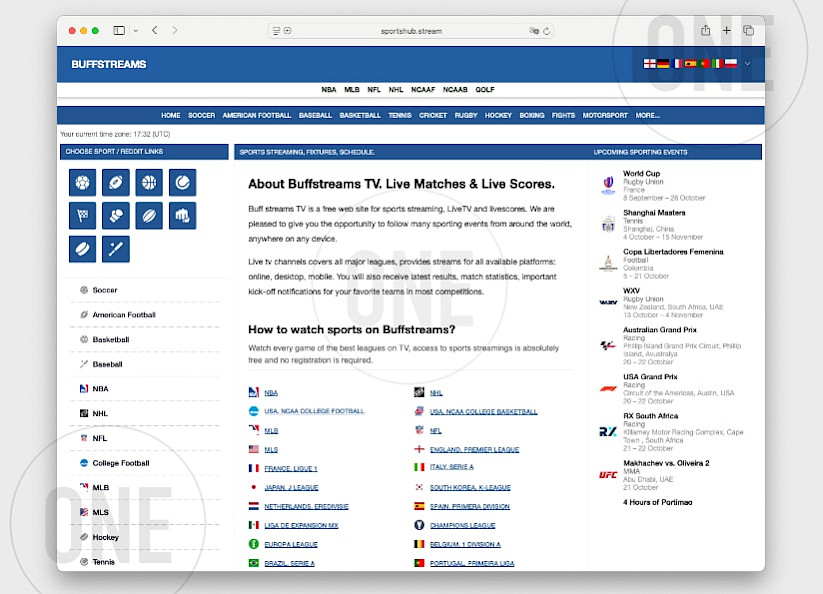Click NBA in the top league links
823x594 pixels.
(329, 90)
